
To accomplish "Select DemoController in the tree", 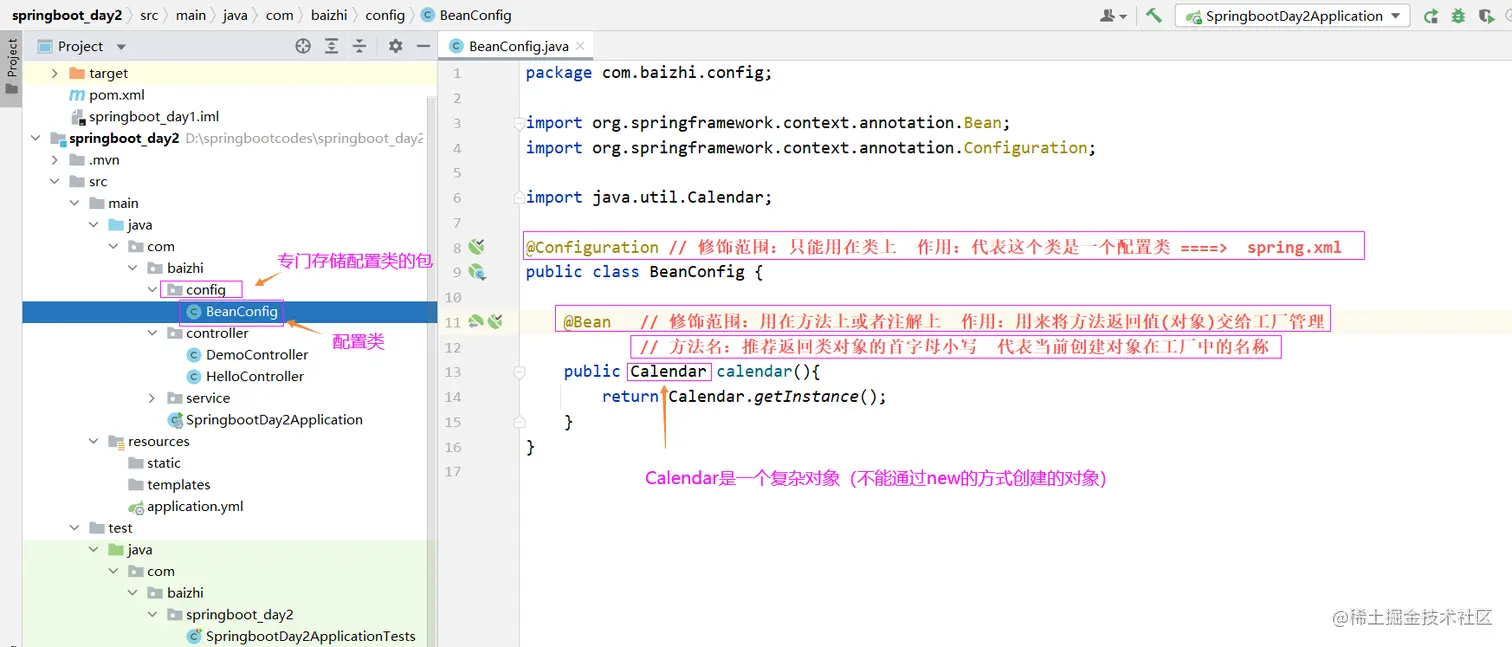I will (257, 355).
